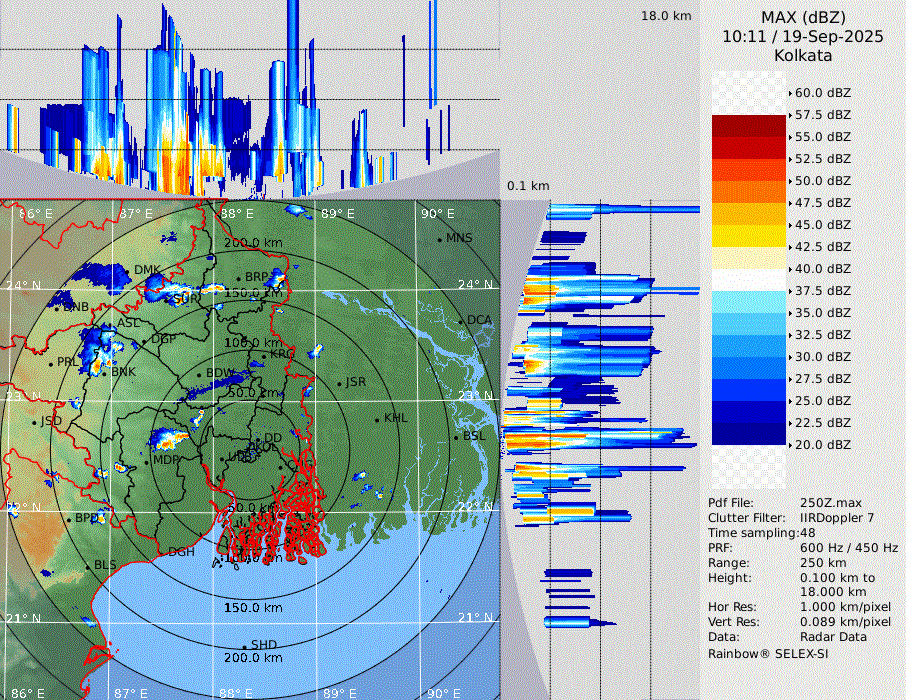Select the MDP station dot
Image resolution: width=906 pixels, height=700 pixels.
148,461
